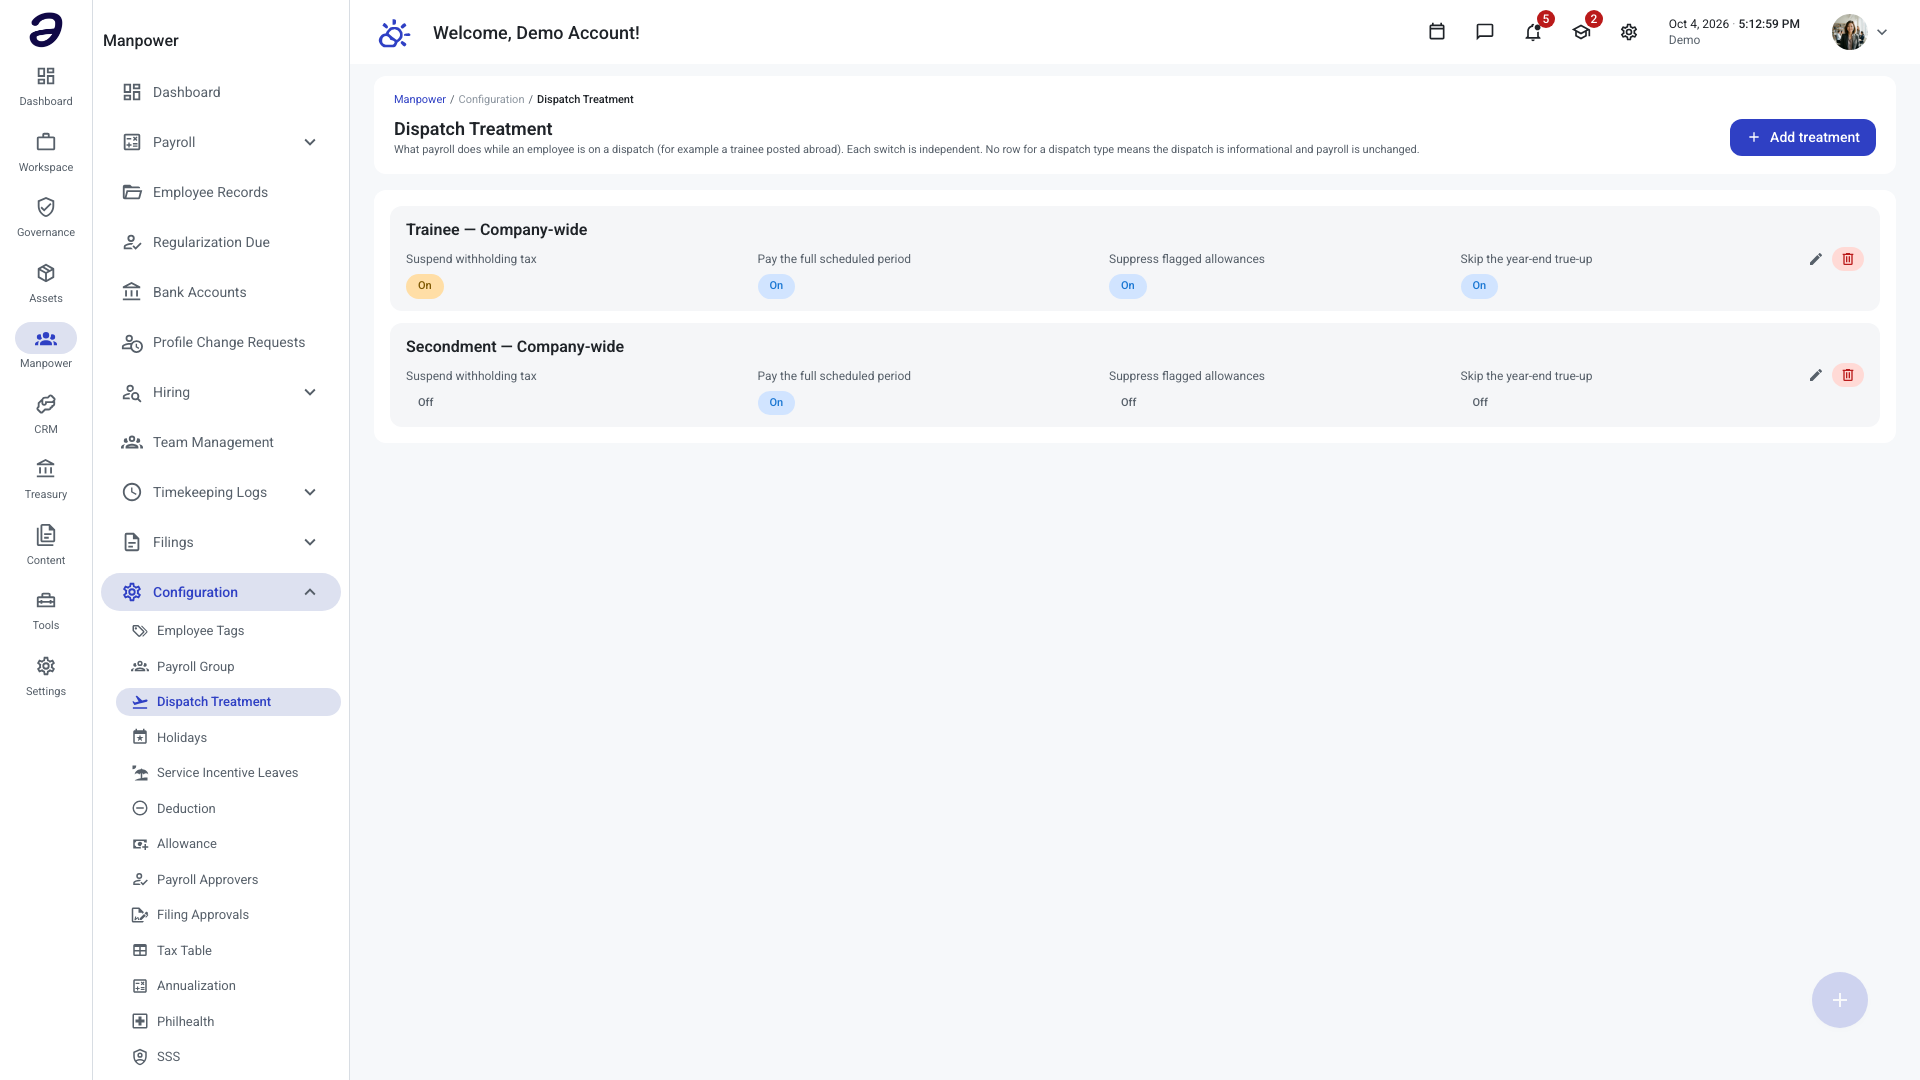Go to Governance in the left rail
This screenshot has height=1080, width=1920.
point(46,217)
